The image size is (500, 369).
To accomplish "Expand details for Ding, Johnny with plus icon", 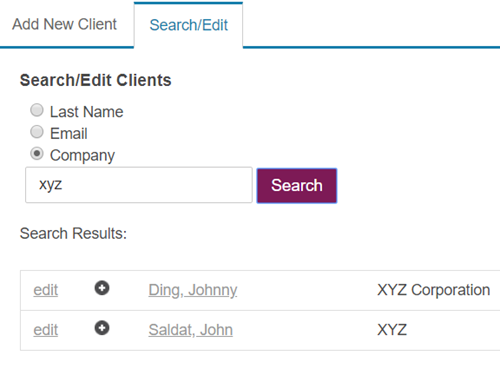I will 102,288.
